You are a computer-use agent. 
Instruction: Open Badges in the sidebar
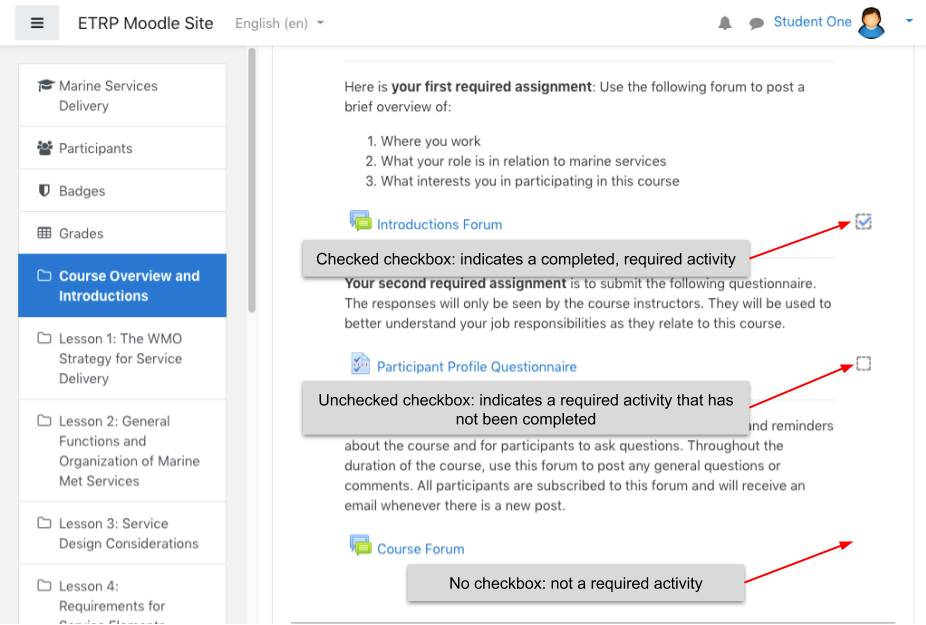[122, 191]
